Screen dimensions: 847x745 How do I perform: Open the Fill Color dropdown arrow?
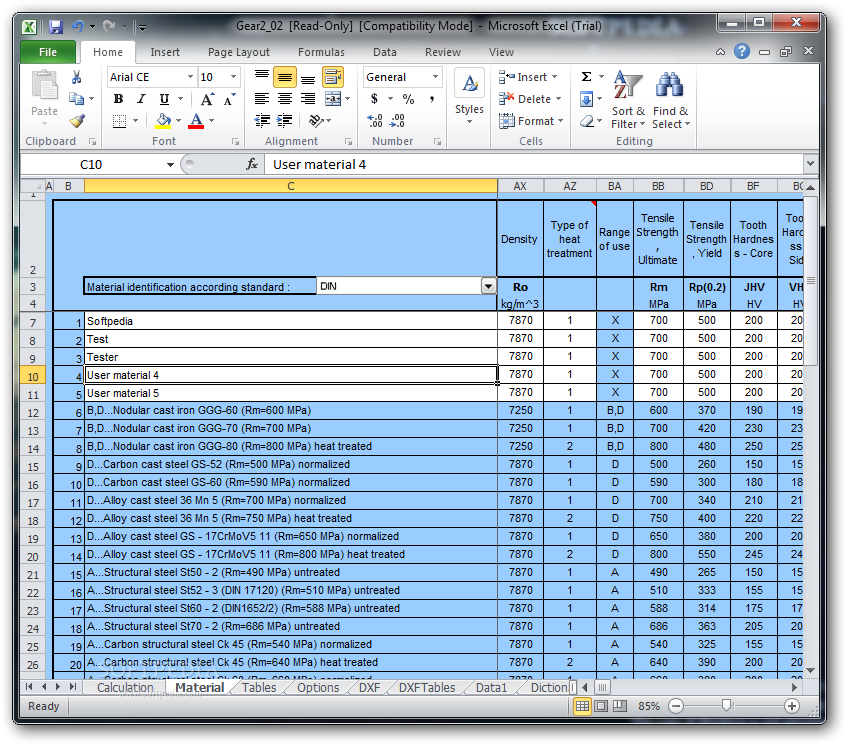(x=179, y=121)
